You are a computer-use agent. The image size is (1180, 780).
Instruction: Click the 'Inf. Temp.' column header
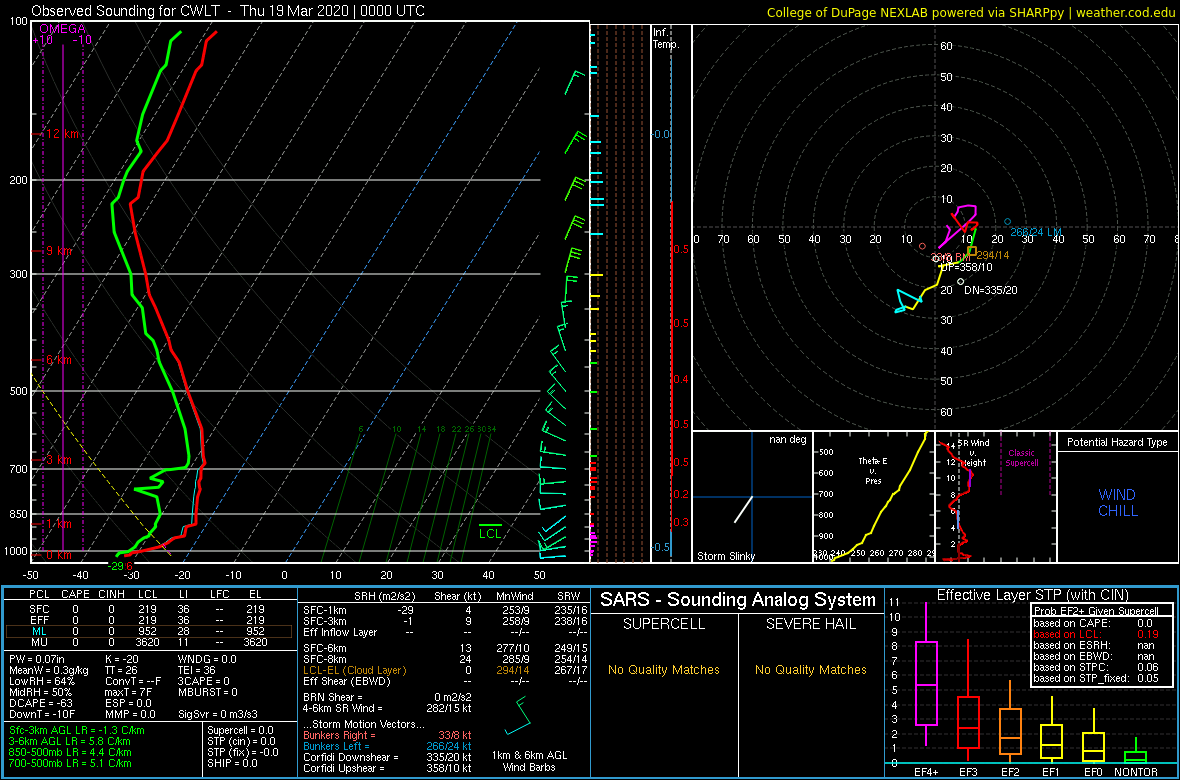(x=666, y=38)
